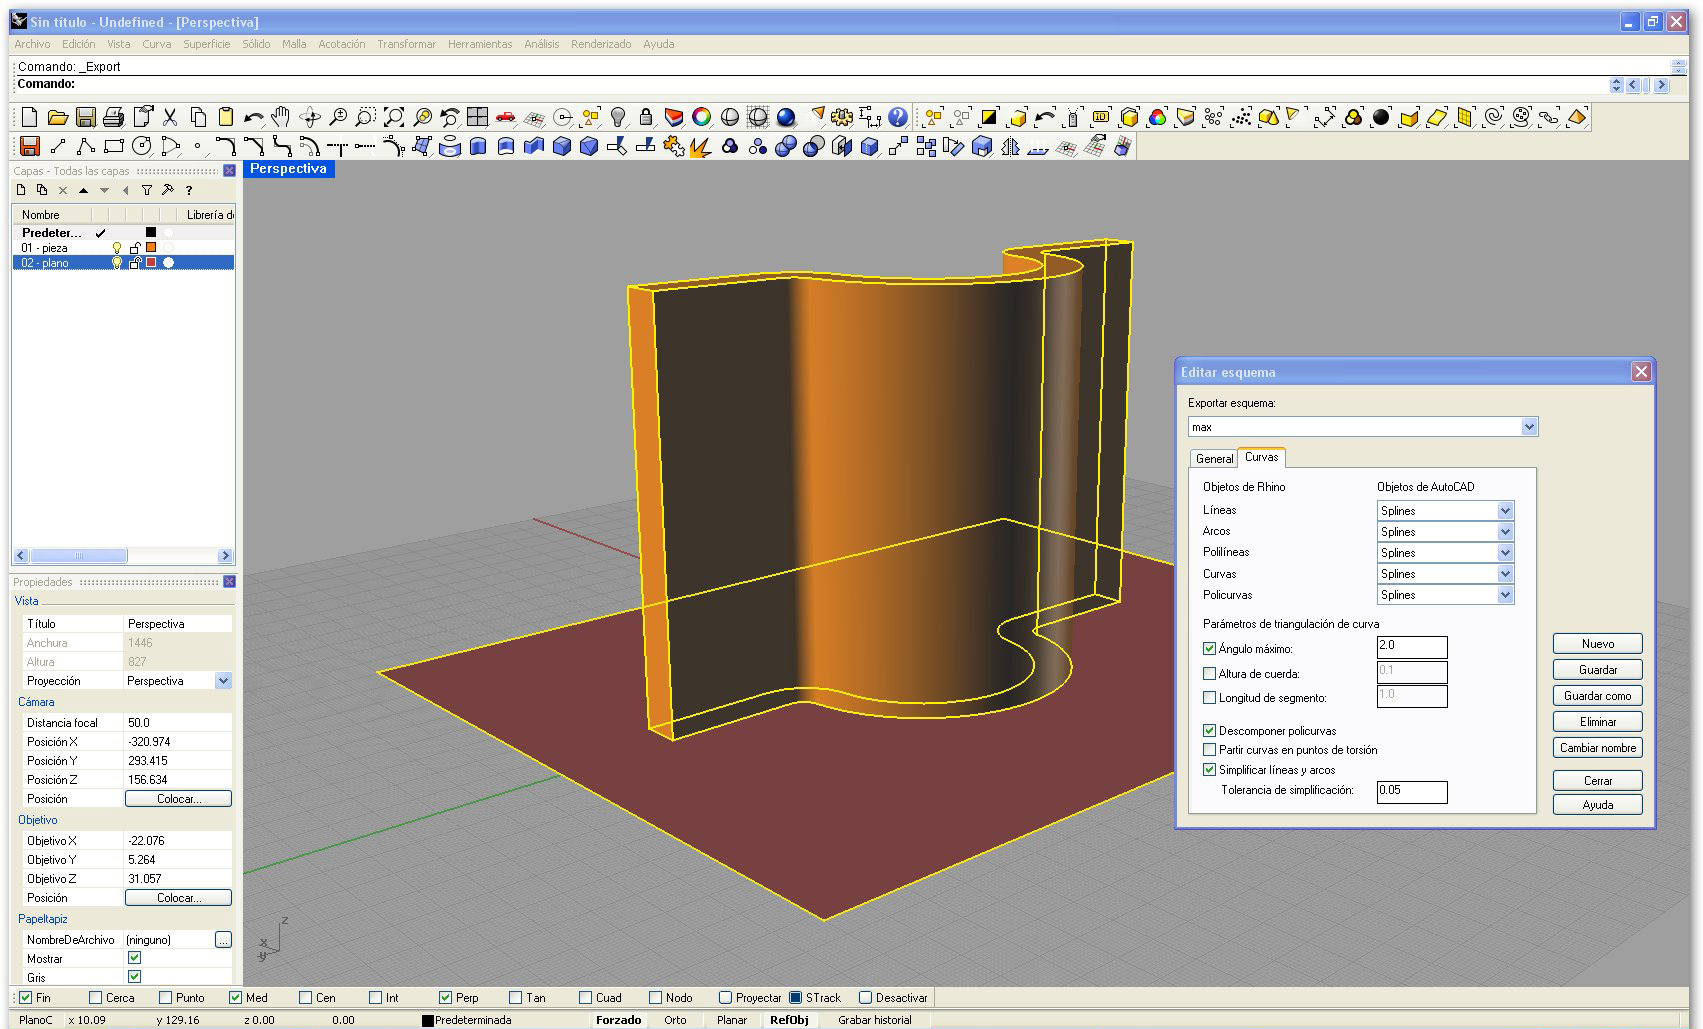Screen dimensions: 1703x1029
Task: Click the padlock Lock icon in main toolbar
Action: coord(646,117)
